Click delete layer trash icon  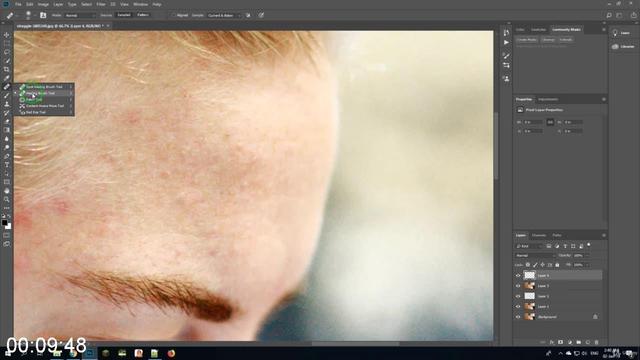[596, 342]
